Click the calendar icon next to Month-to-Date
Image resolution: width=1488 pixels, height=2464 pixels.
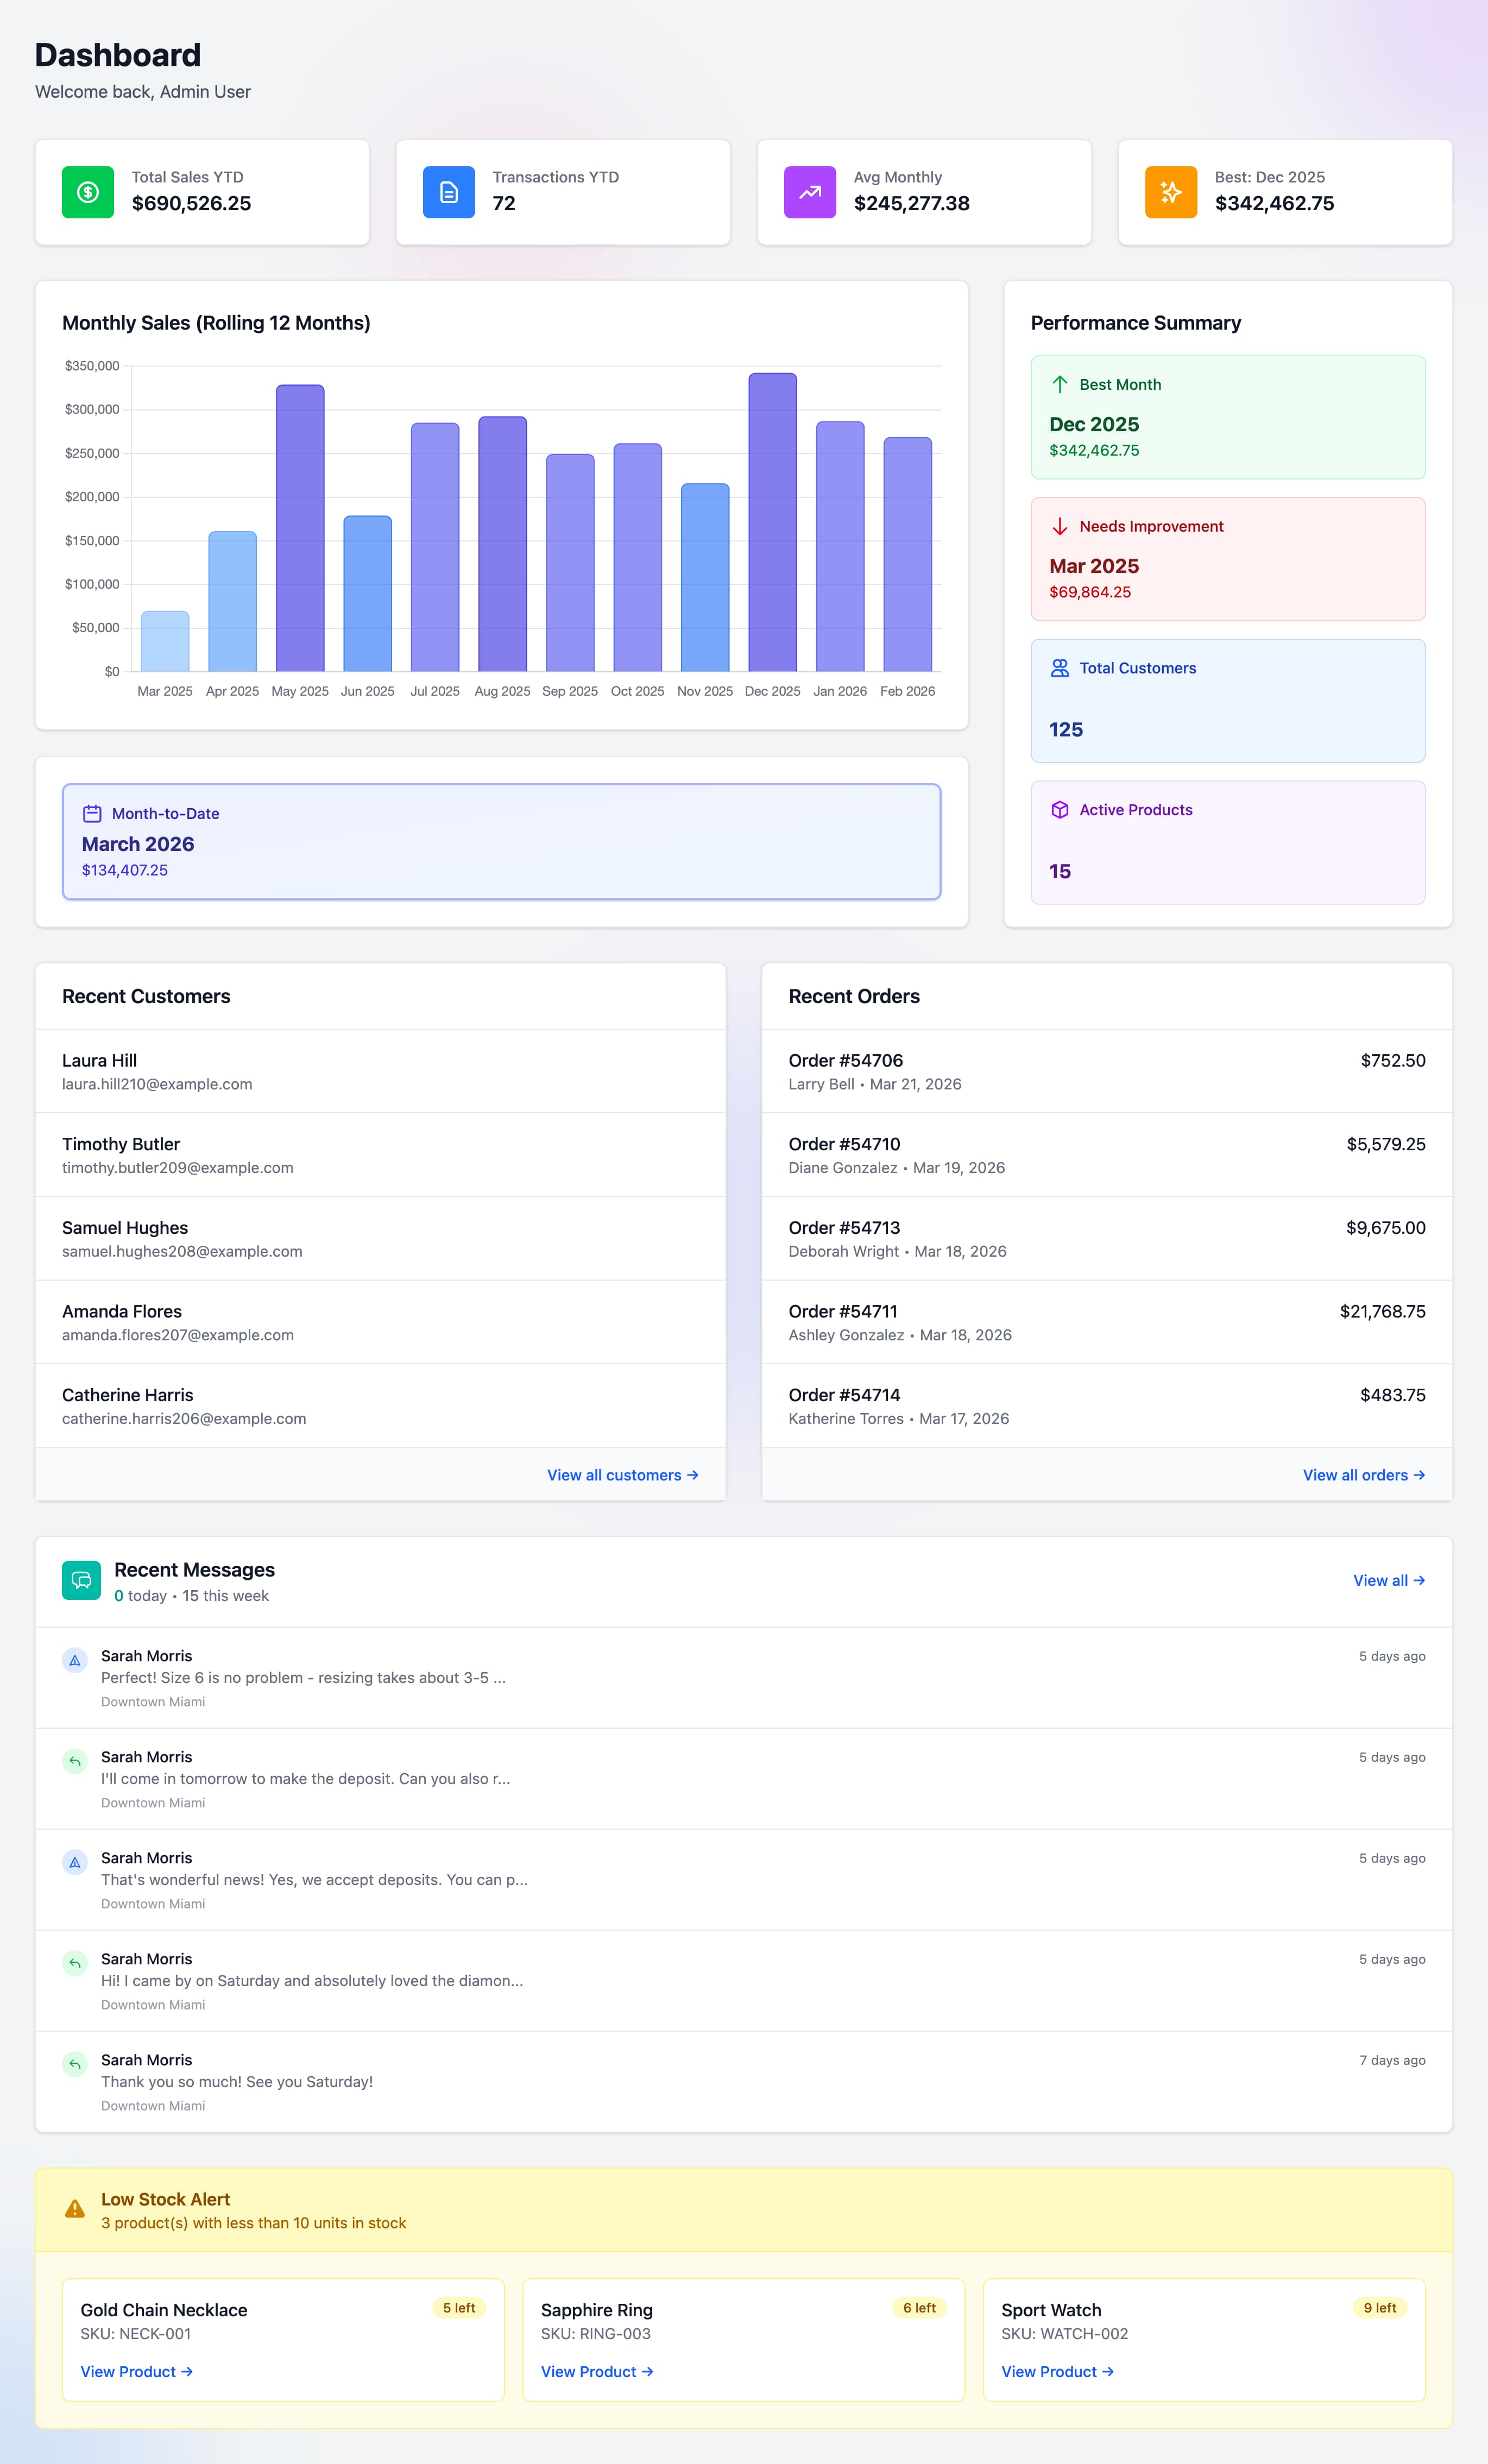(x=93, y=813)
